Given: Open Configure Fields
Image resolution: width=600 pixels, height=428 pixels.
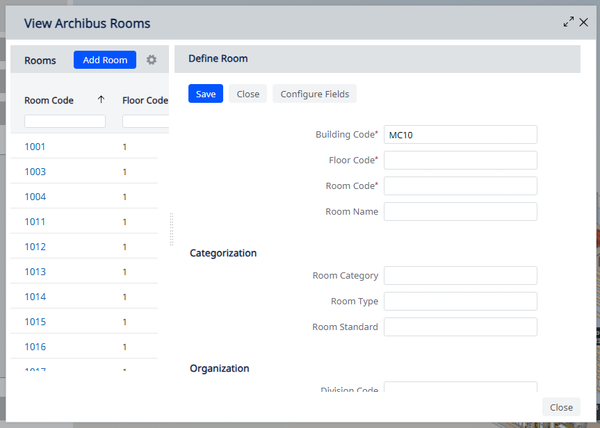Looking at the screenshot, I should (315, 94).
